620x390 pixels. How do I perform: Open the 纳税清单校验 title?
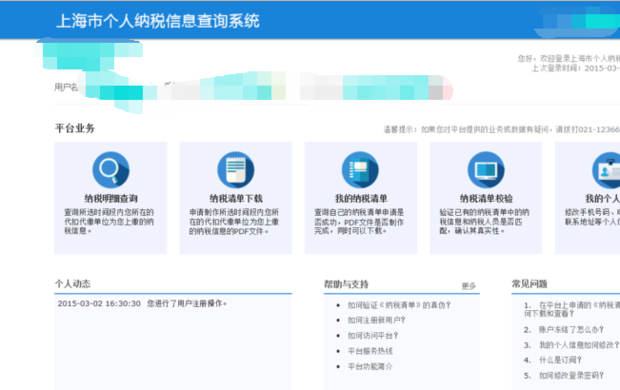click(486, 199)
